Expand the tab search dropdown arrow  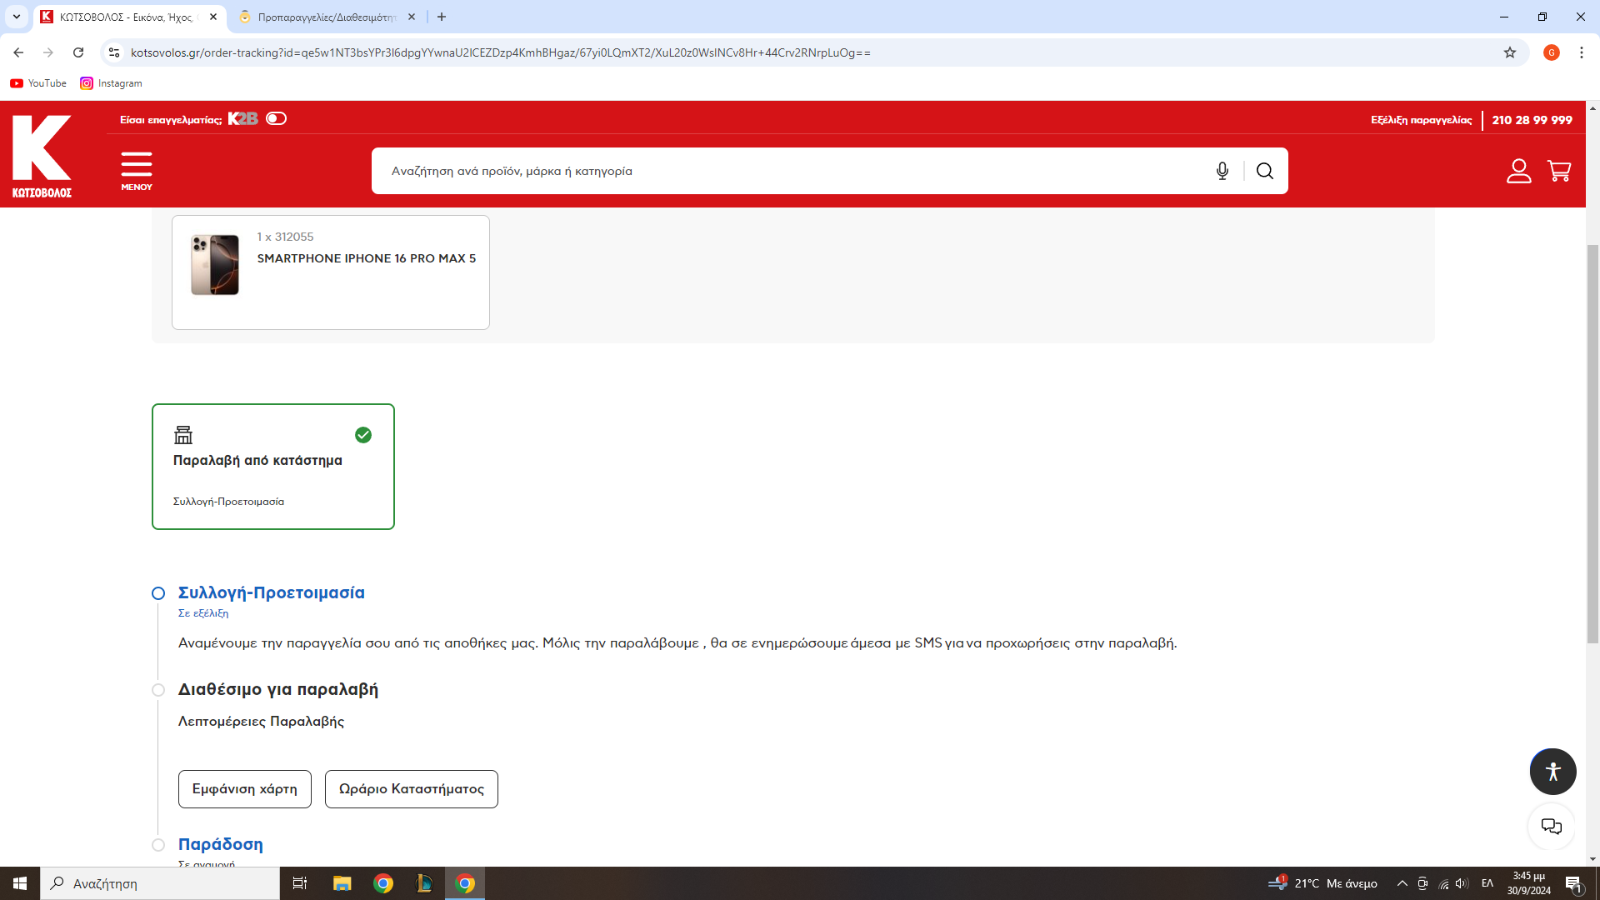pos(16,17)
